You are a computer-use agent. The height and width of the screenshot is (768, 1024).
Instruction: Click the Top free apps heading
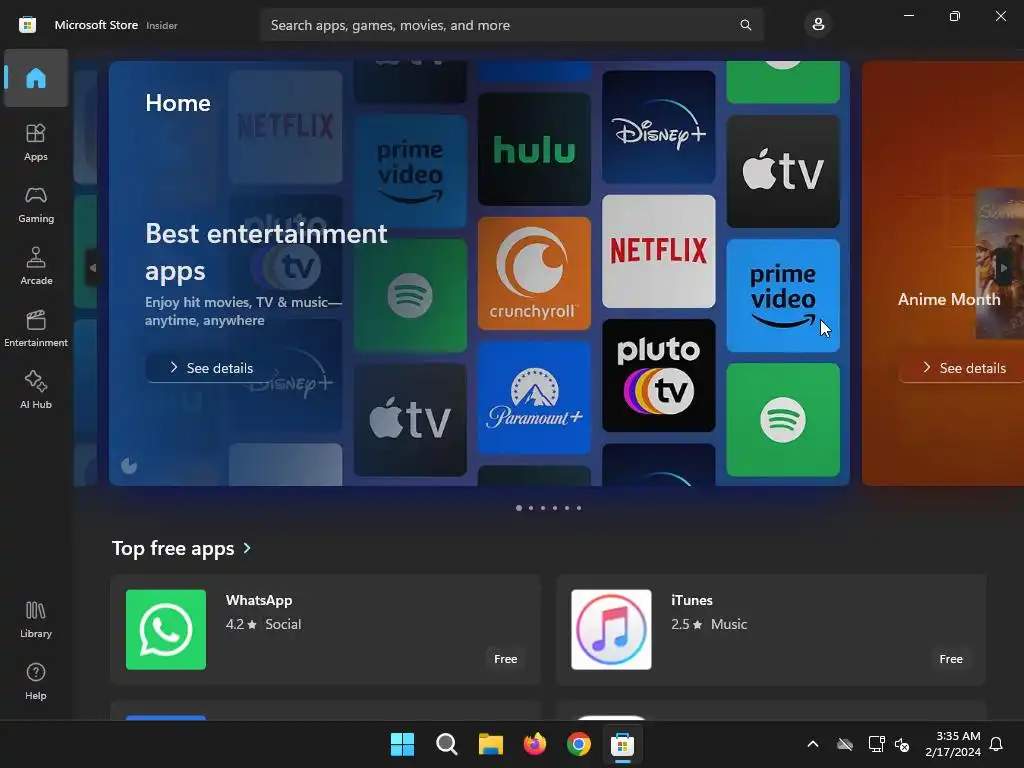pos(173,548)
